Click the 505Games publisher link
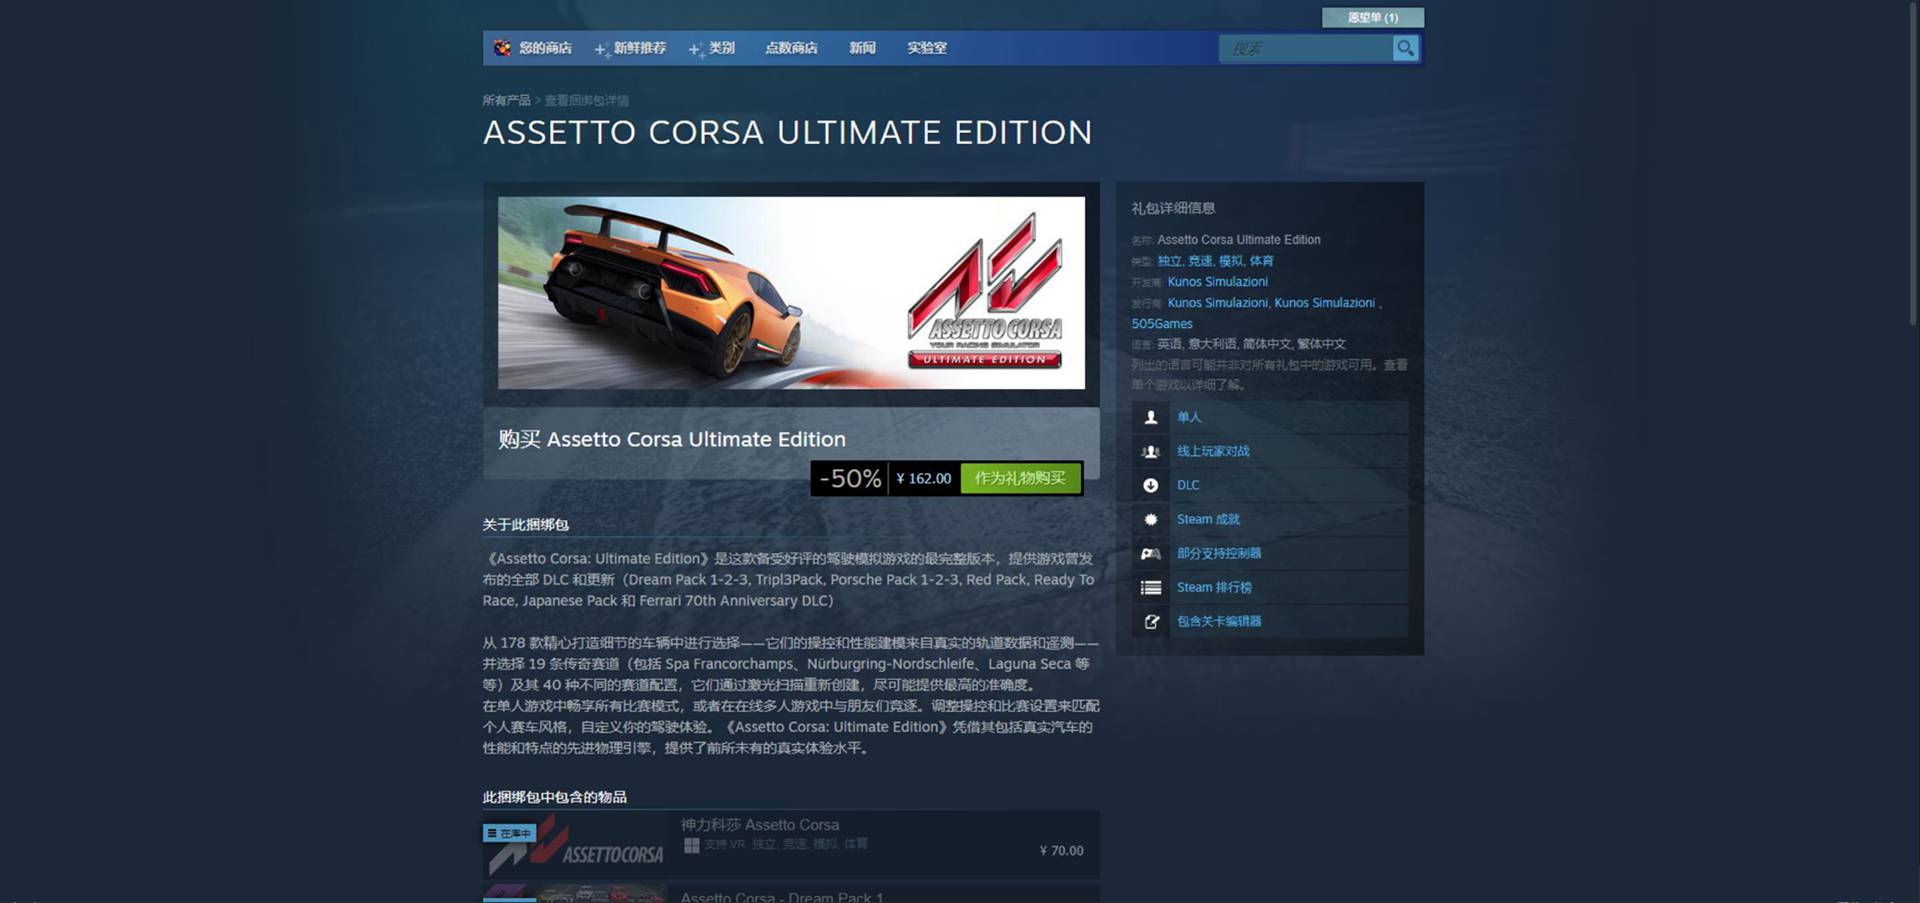Screen dimensions: 1920x903 click(1162, 324)
